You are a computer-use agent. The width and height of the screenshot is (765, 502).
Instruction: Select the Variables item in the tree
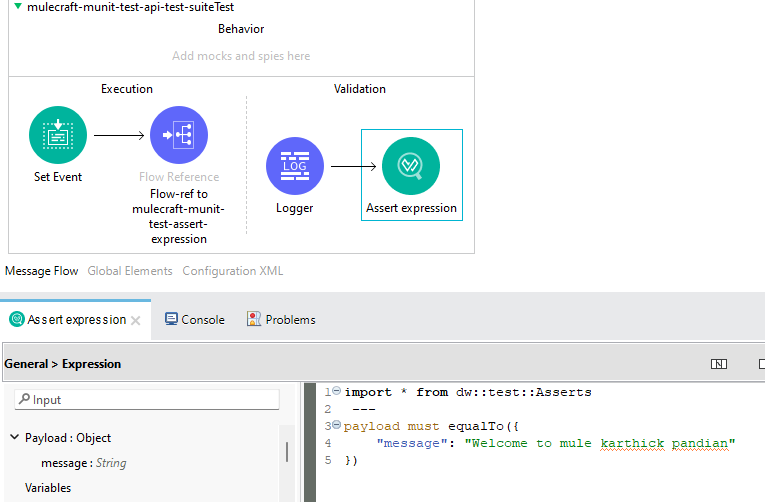tap(48, 488)
